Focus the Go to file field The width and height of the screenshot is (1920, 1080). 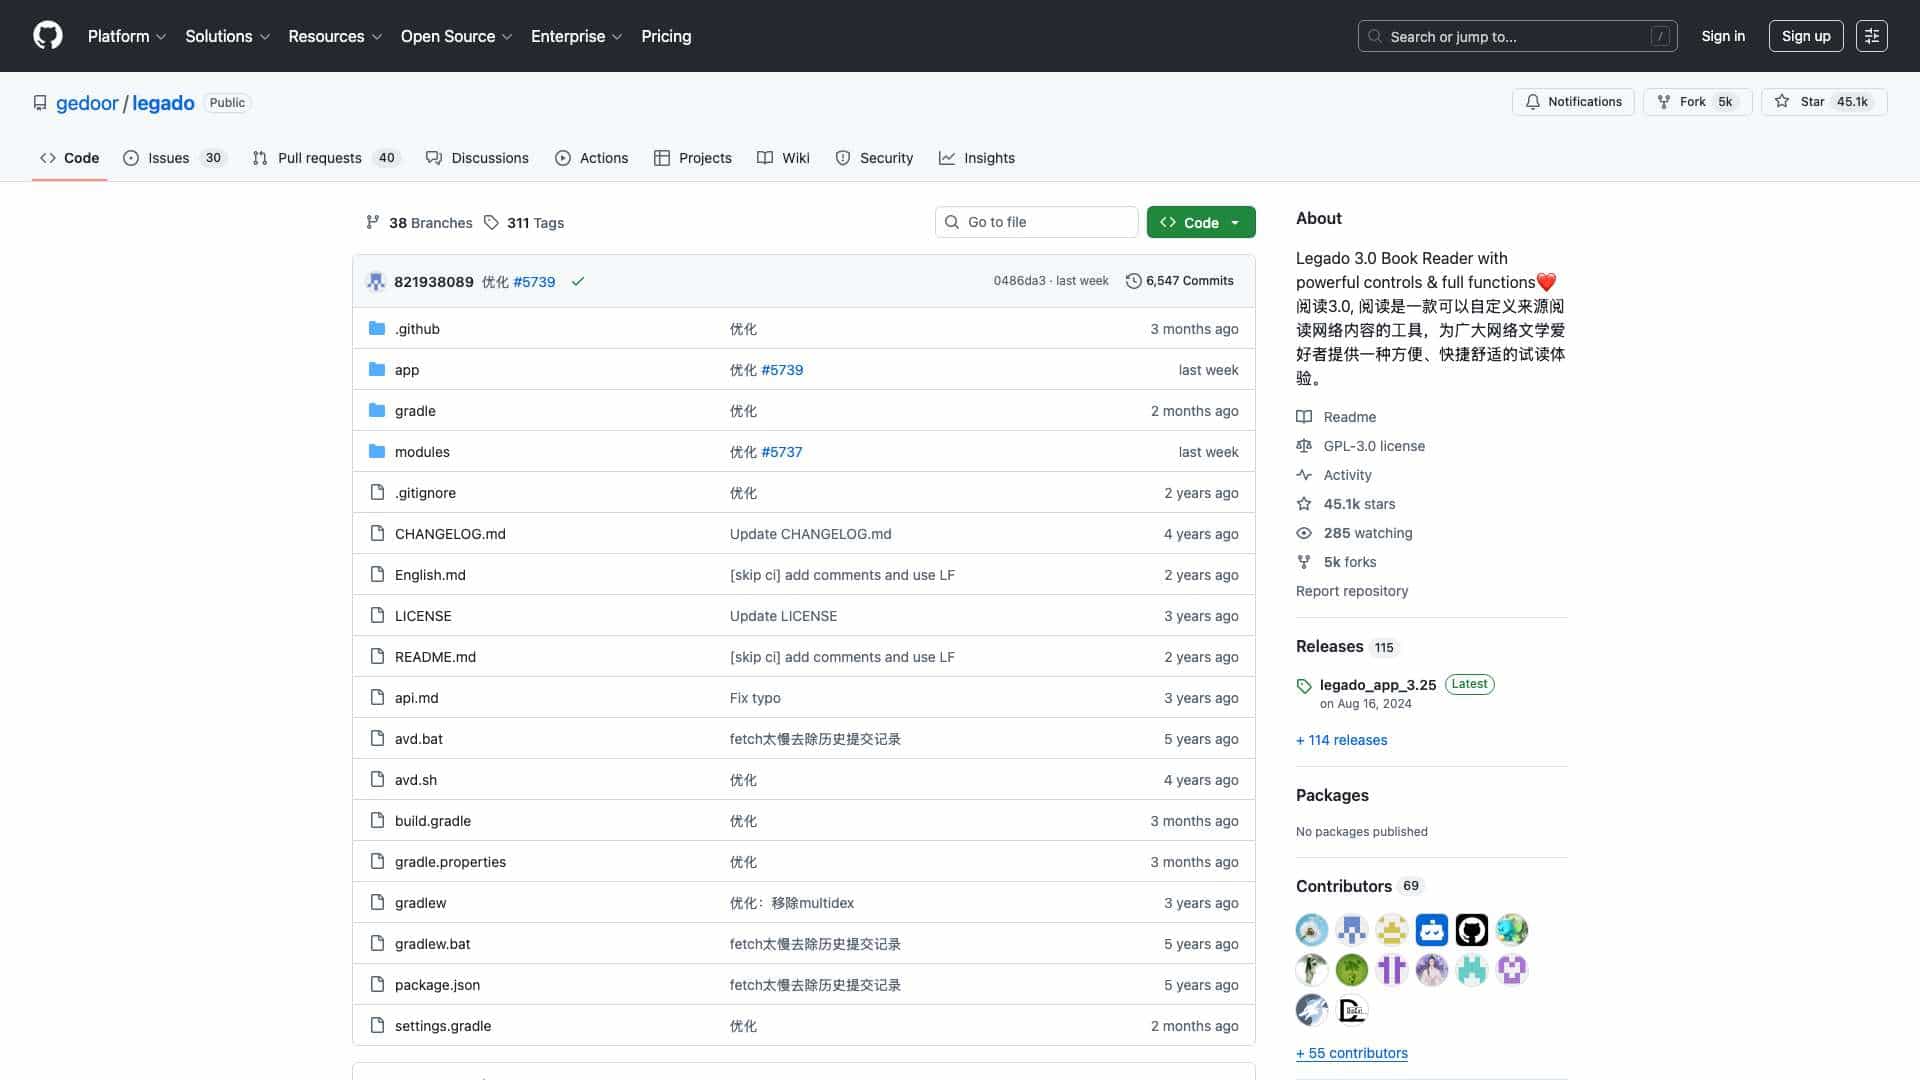(x=1037, y=222)
